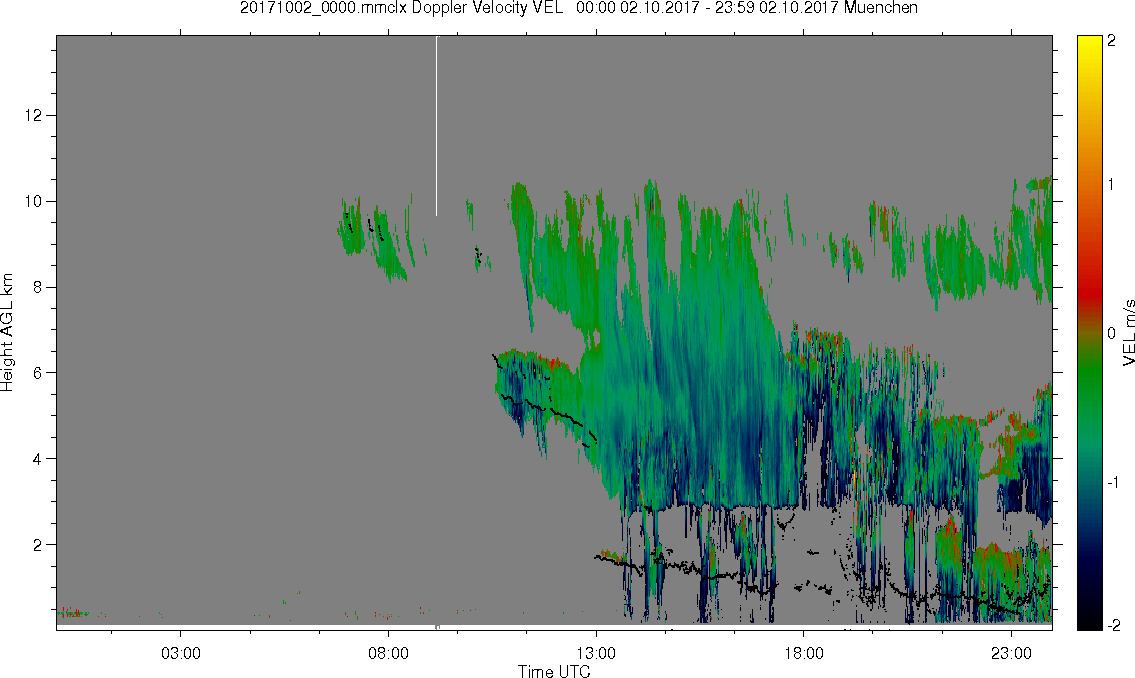
Task: Click the 'Height AGL km' y-axis label
Action: pos(7,333)
